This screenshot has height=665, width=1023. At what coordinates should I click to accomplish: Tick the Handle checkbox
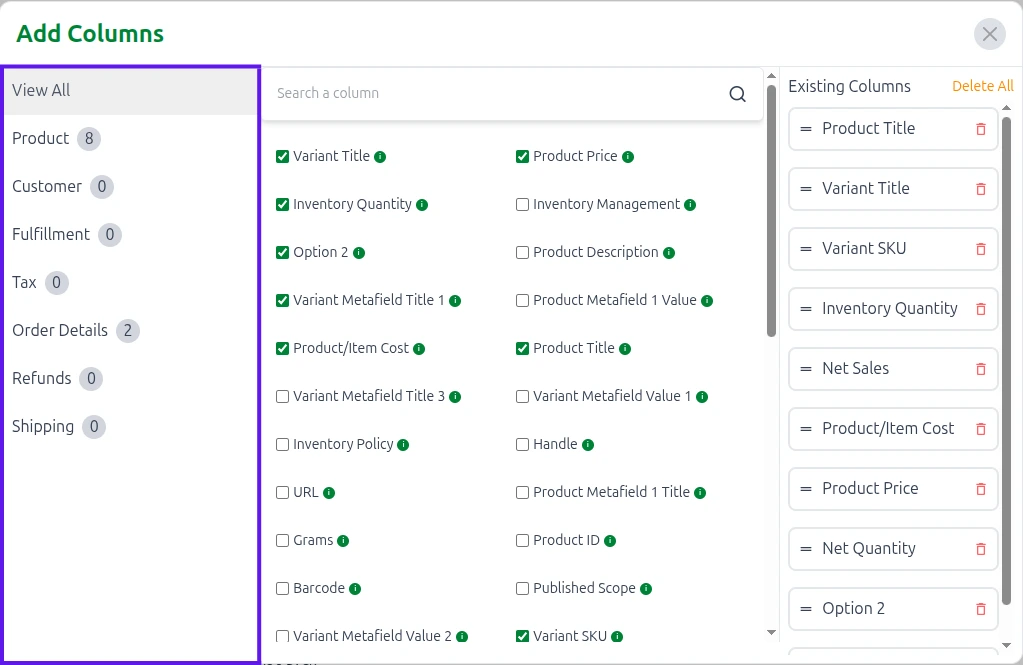point(523,445)
